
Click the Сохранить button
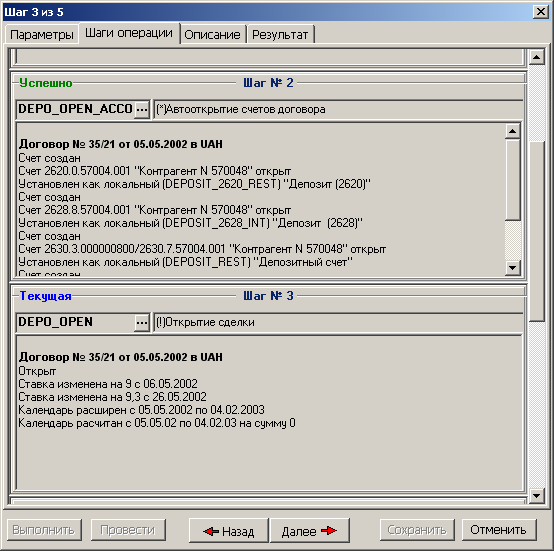pos(417,530)
